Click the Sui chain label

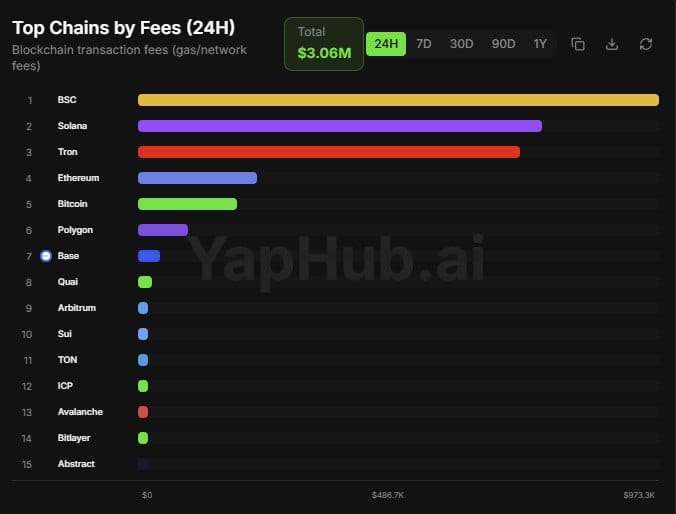[65, 334]
